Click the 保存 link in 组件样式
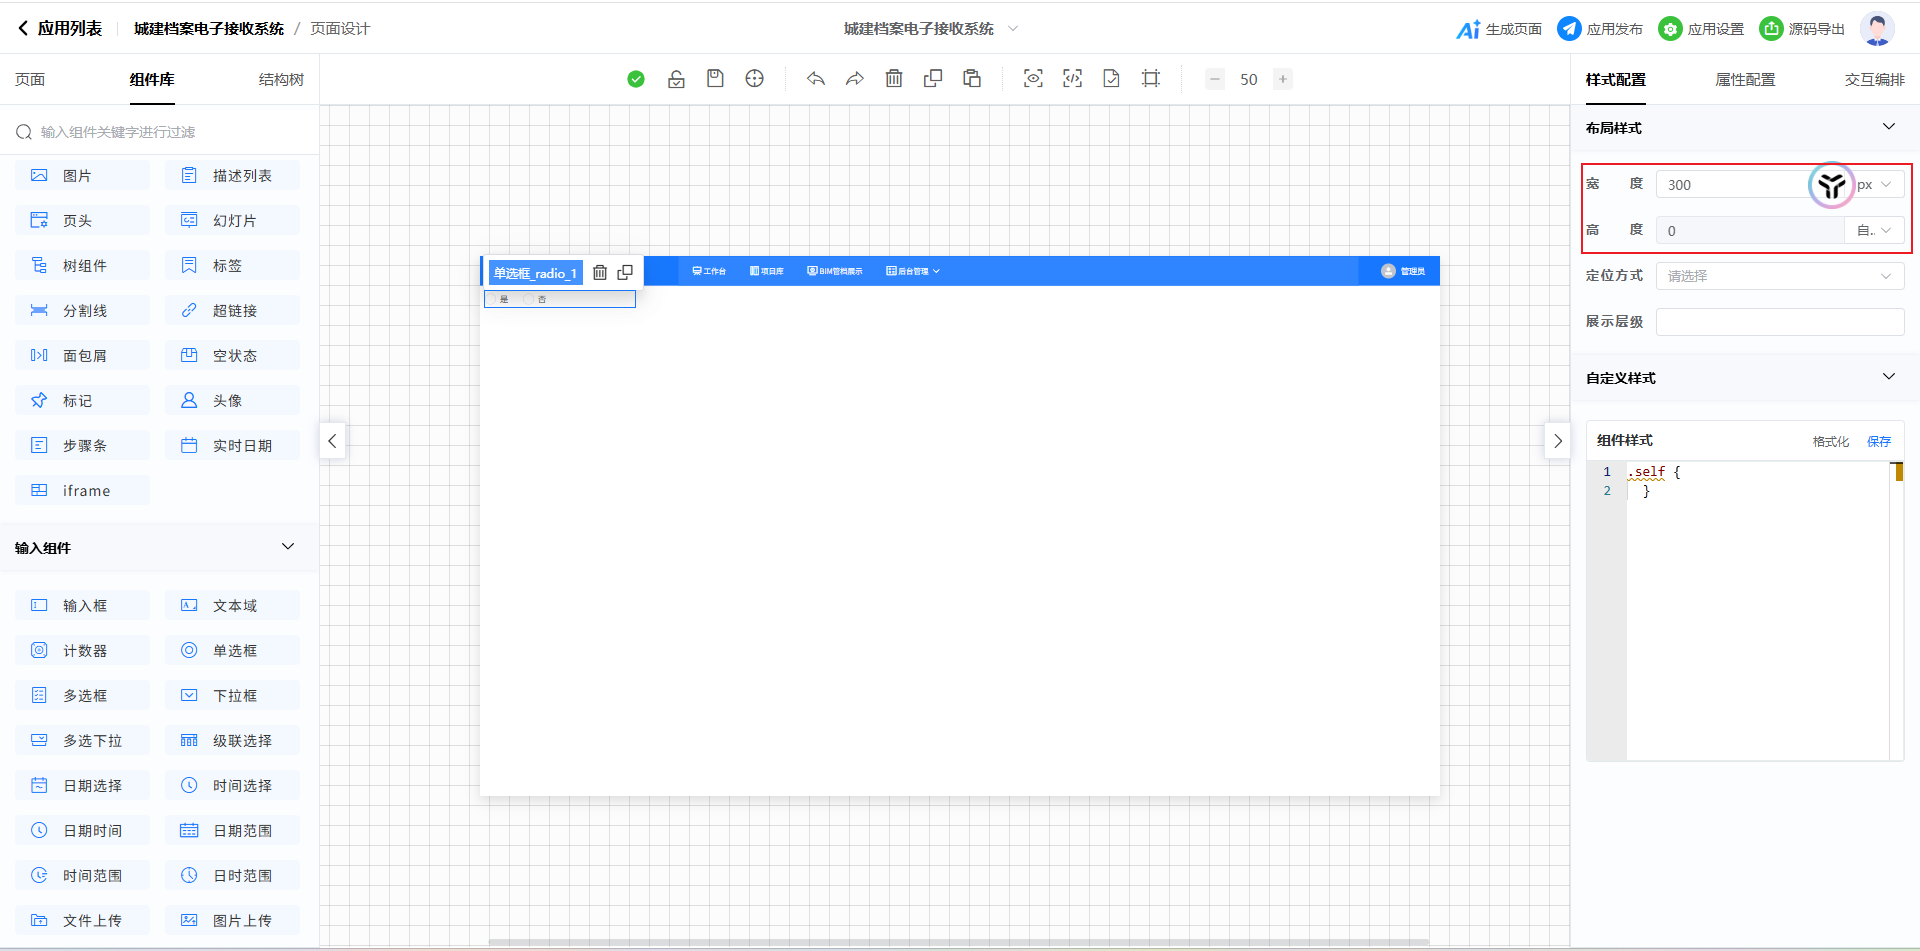 point(1879,441)
